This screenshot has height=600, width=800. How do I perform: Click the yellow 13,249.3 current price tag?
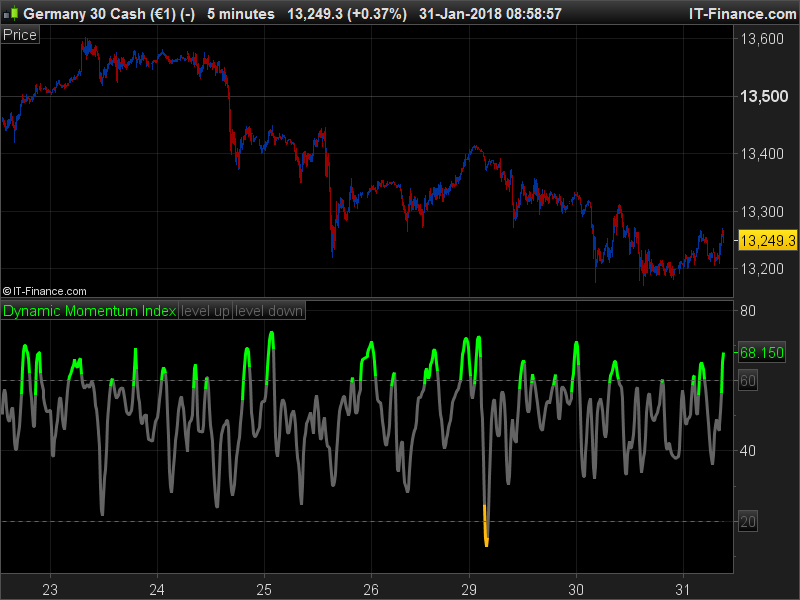pyautogui.click(x=767, y=240)
